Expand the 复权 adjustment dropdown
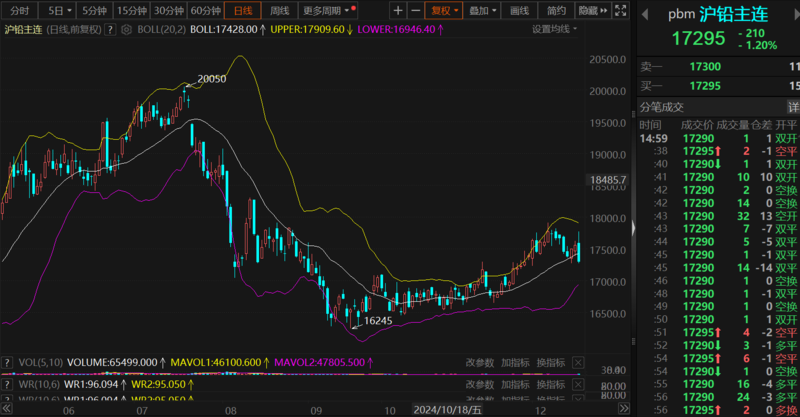 442,10
